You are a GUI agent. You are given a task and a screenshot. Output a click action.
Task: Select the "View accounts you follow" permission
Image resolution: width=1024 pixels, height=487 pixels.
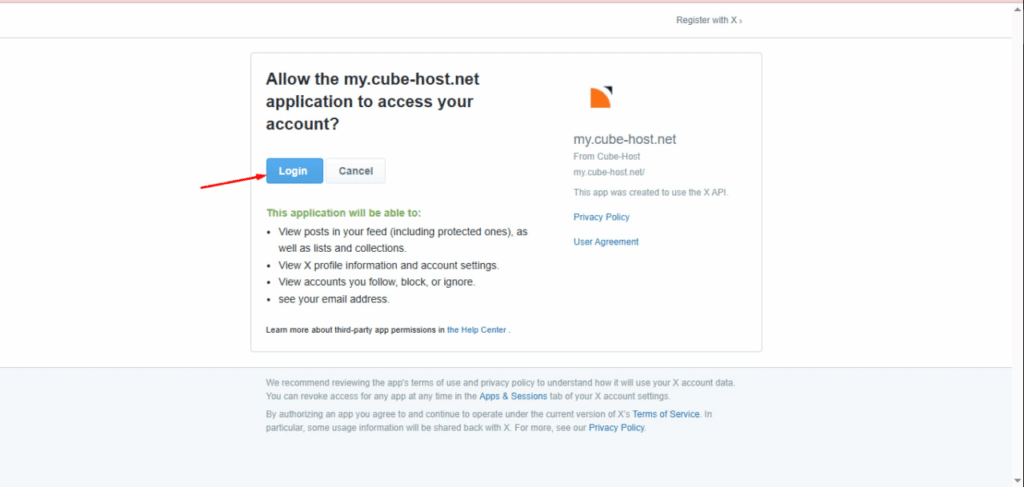point(376,282)
